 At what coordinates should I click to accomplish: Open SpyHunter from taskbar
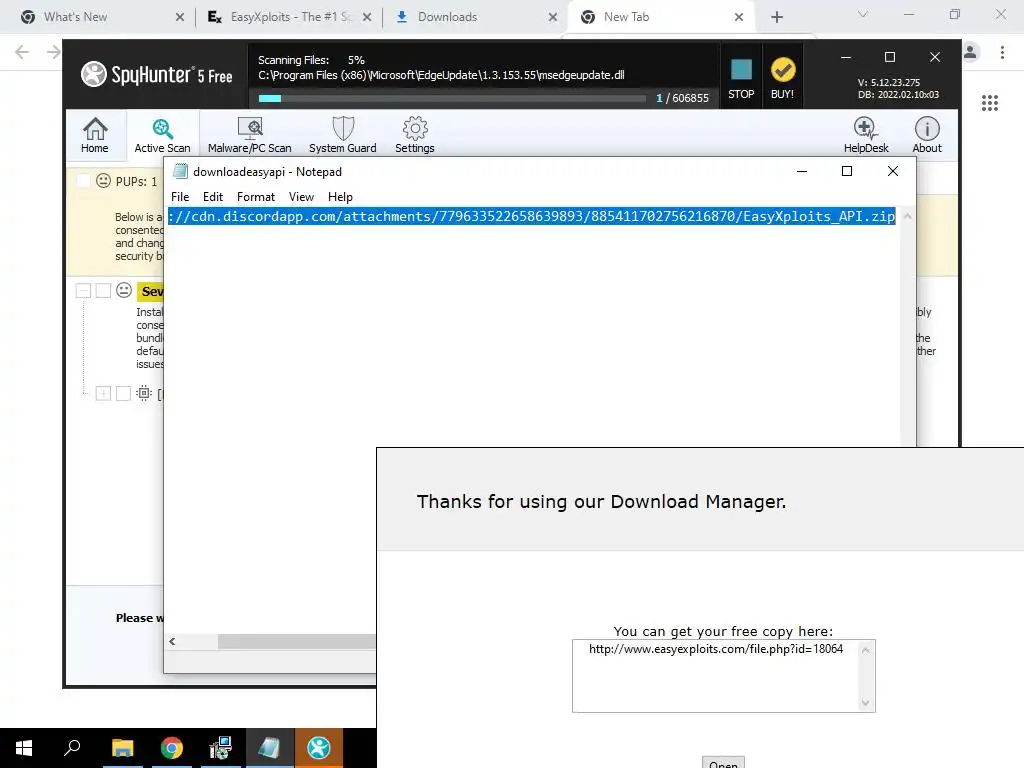point(319,748)
